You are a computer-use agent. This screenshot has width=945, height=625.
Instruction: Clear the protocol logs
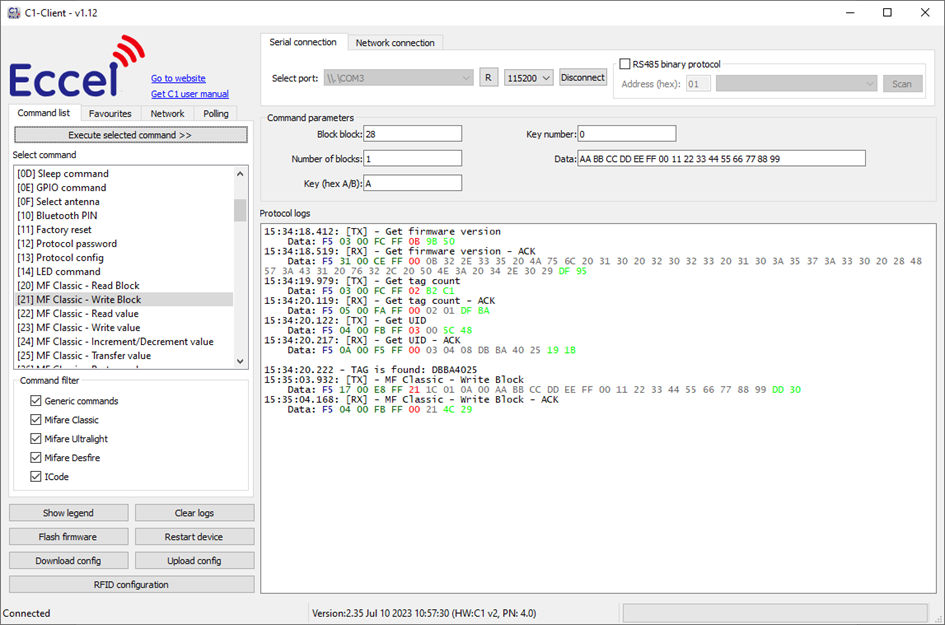click(x=194, y=512)
